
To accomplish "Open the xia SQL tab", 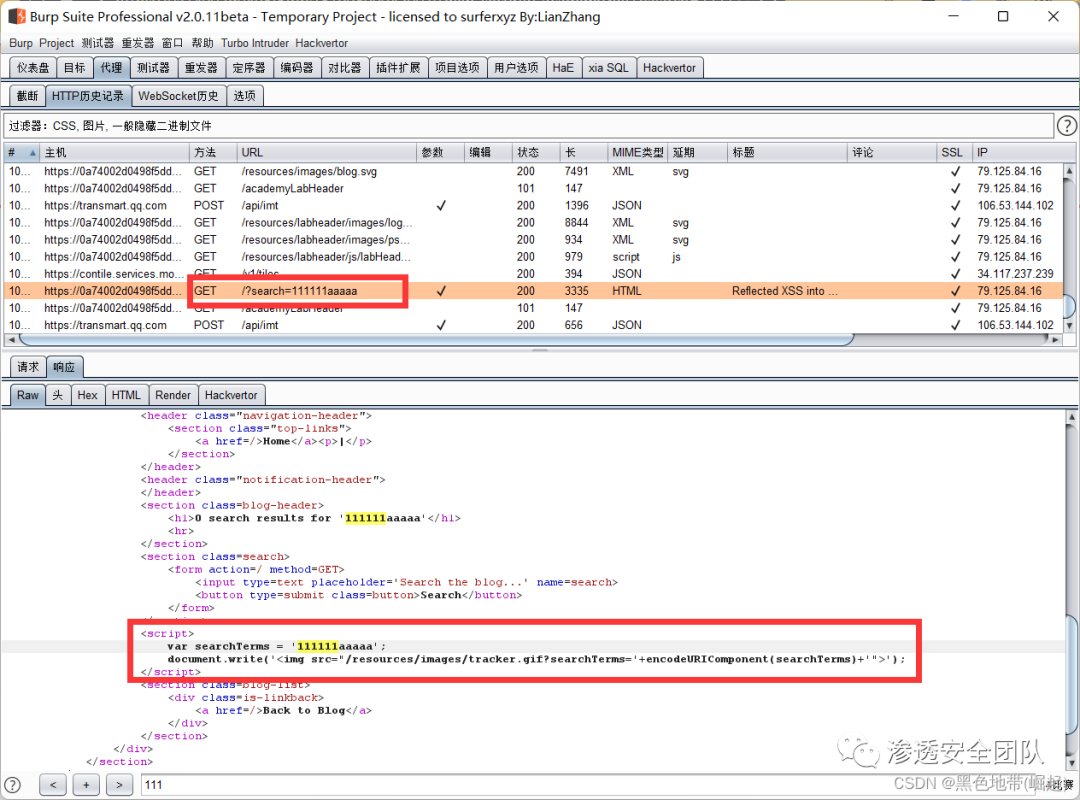I will [608, 68].
